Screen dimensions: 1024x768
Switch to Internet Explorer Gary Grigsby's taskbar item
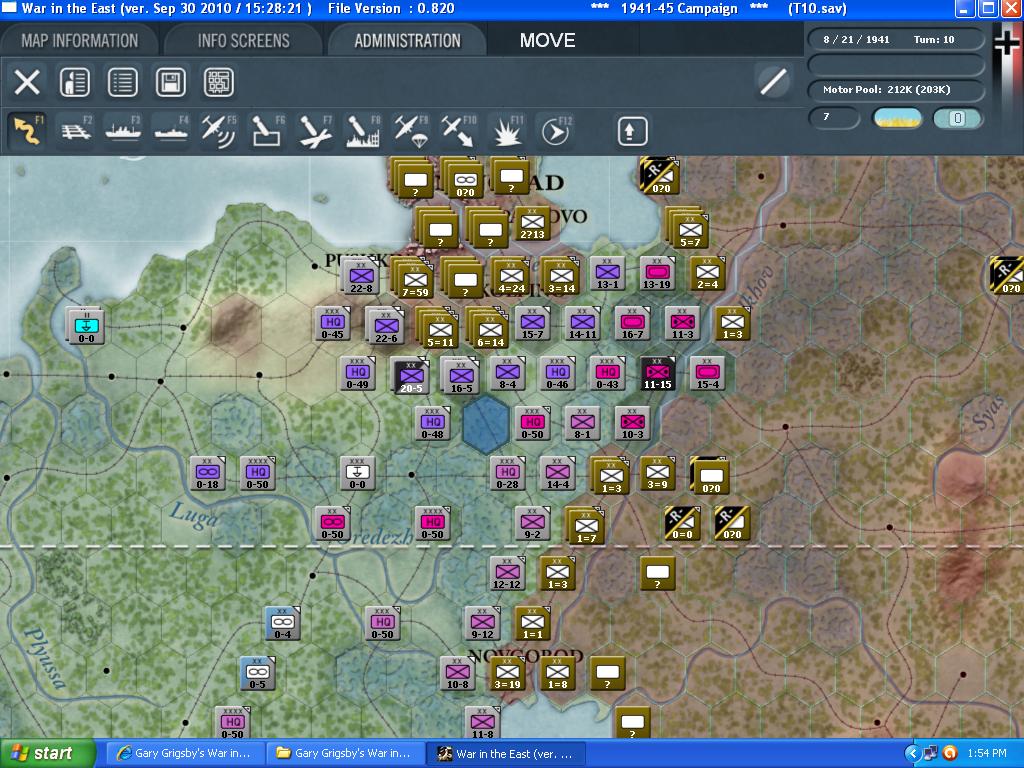(185, 754)
